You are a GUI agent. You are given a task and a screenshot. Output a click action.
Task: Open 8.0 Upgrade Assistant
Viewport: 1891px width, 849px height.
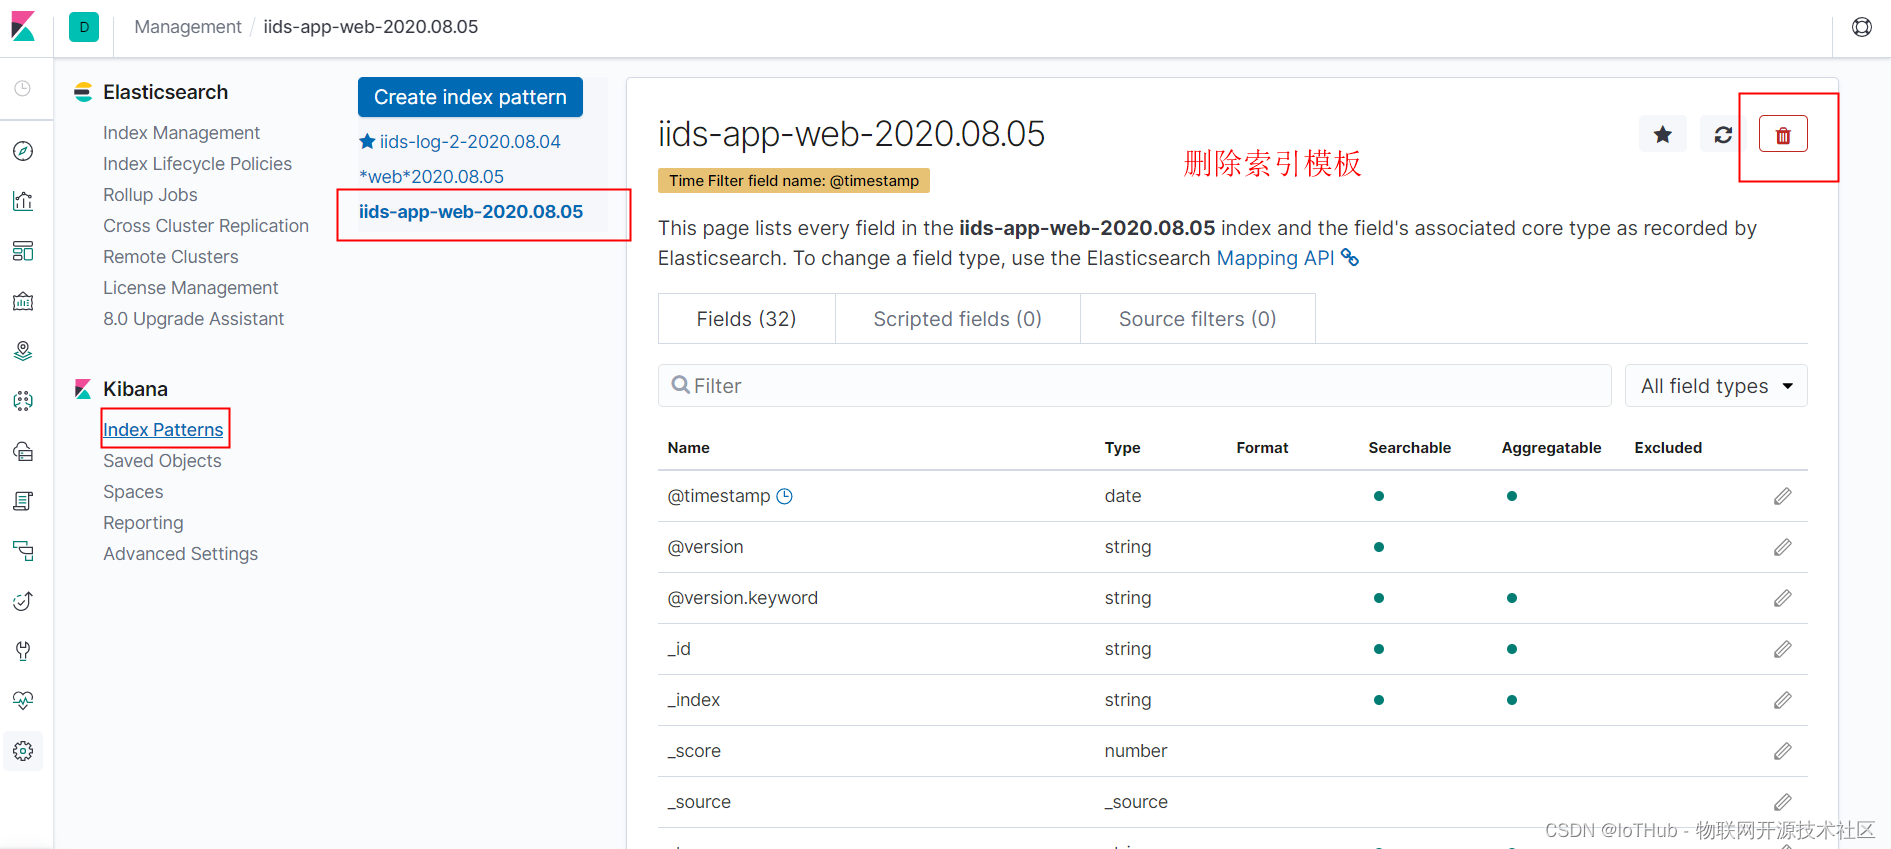pos(193,319)
